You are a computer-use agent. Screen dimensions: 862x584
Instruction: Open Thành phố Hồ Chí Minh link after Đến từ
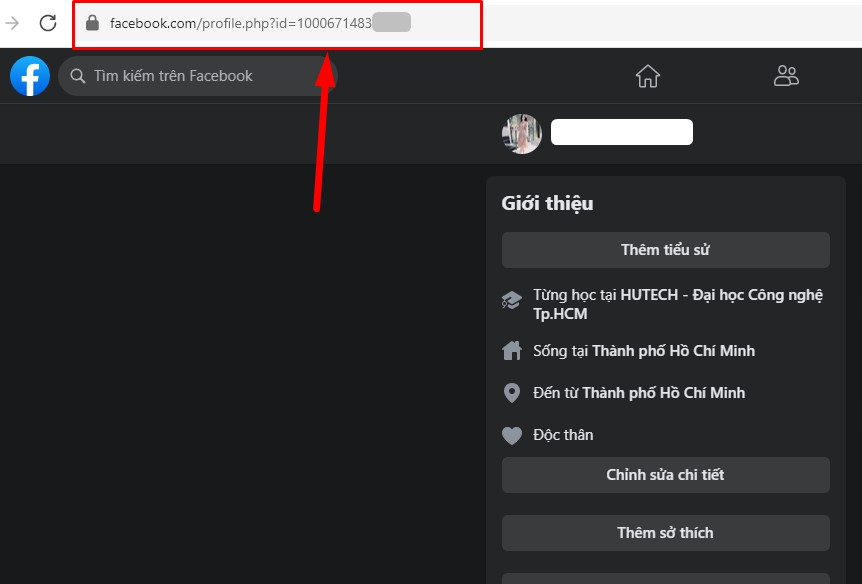(x=664, y=393)
